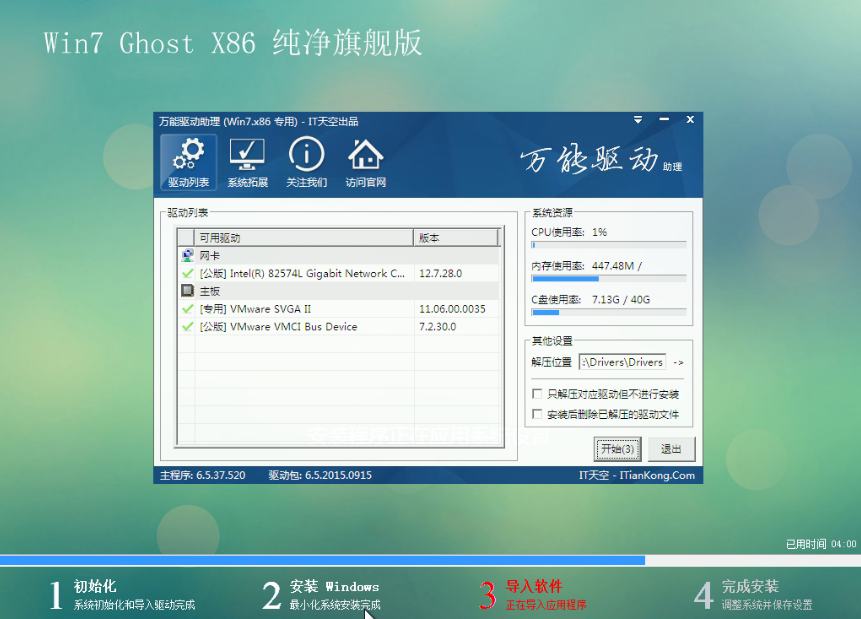Visit the official site via 访问官网
Screen dimensions: 861x619
point(366,163)
